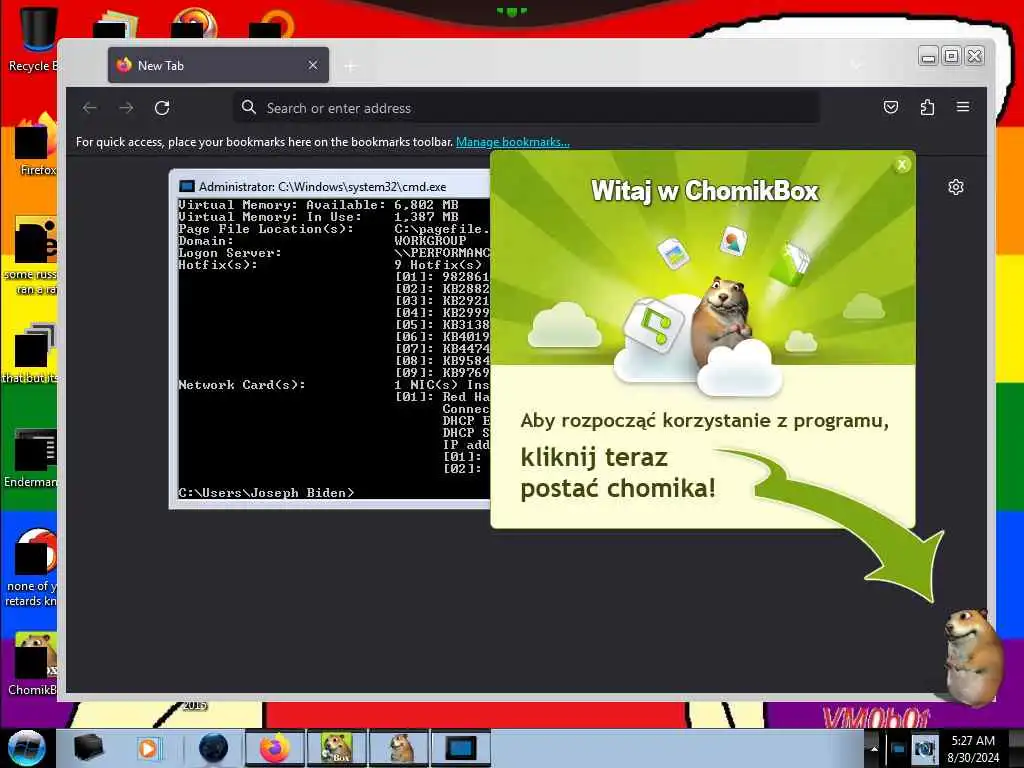Viewport: 1024px width, 768px height.
Task: Open the ChomikBox desktop icon
Action: point(33,664)
